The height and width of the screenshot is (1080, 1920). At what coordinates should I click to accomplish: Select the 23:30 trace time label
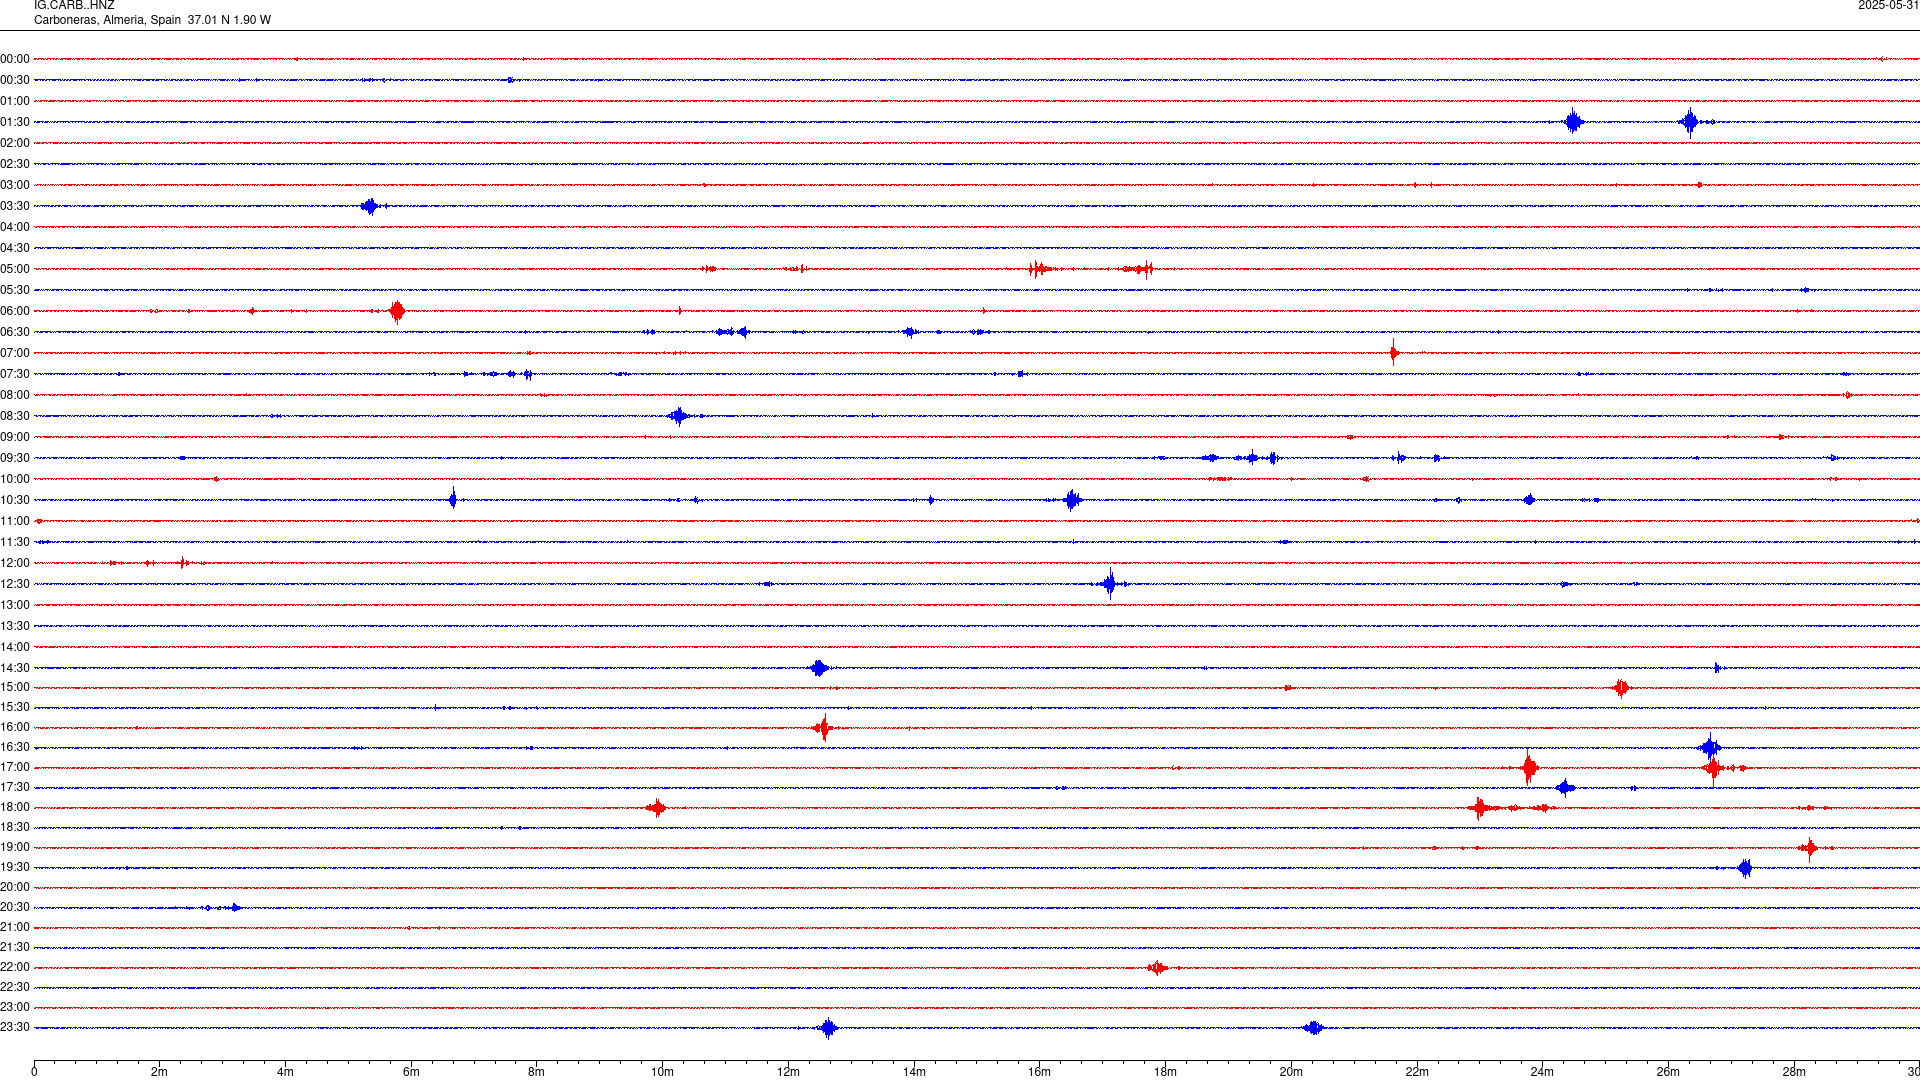15,1027
